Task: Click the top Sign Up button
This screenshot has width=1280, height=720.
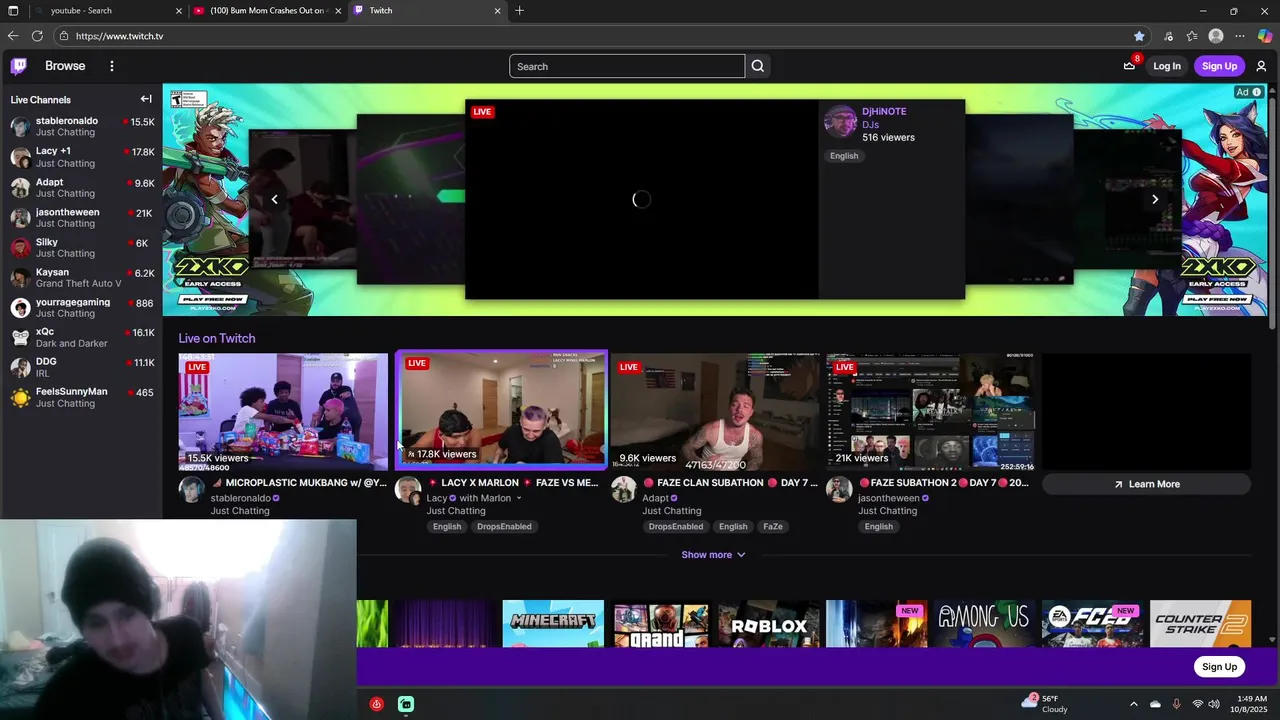Action: 1219,66
